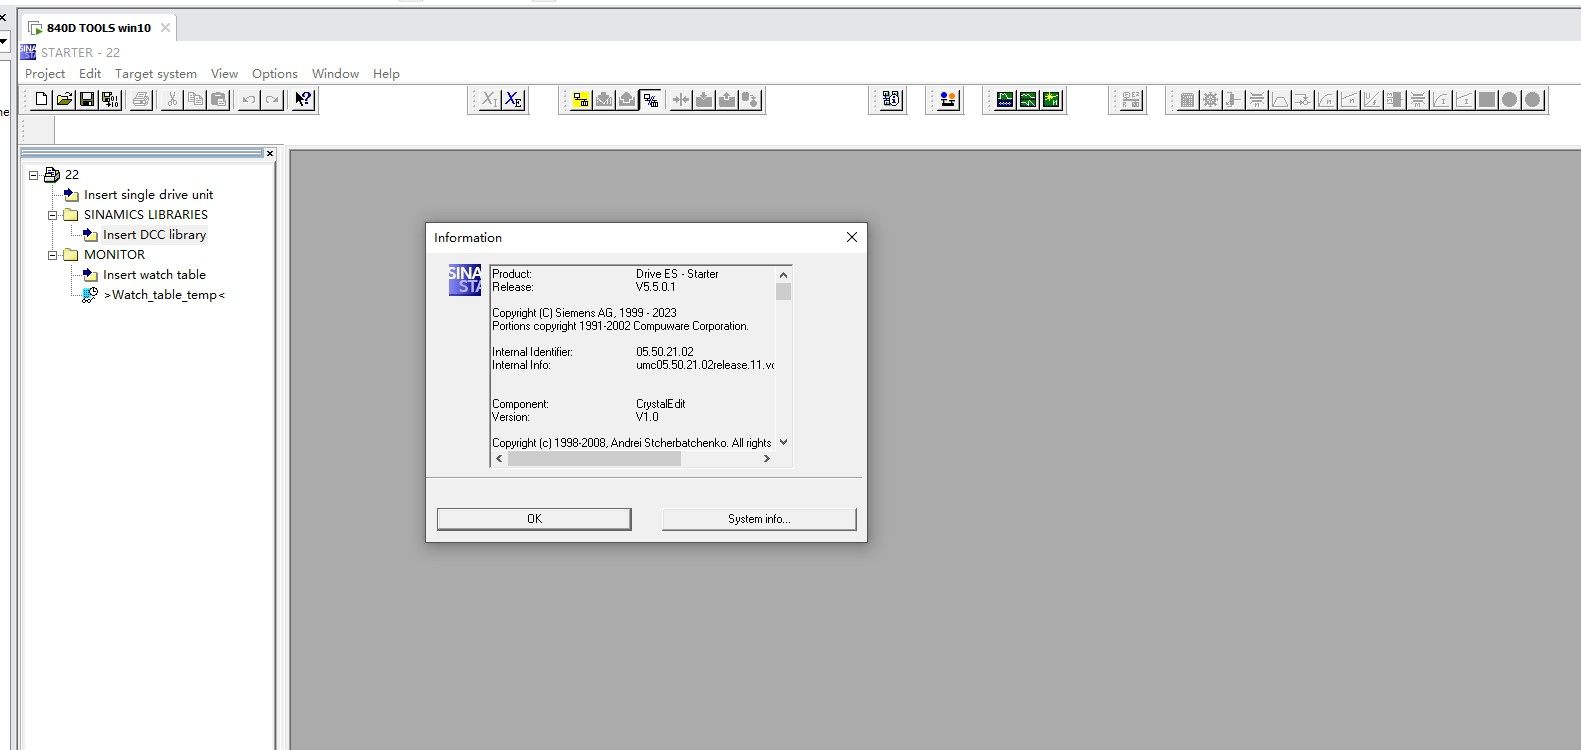The height and width of the screenshot is (750, 1581).
Task: Collapse the SINAMICS LIBRARIES folder
Action: point(53,215)
